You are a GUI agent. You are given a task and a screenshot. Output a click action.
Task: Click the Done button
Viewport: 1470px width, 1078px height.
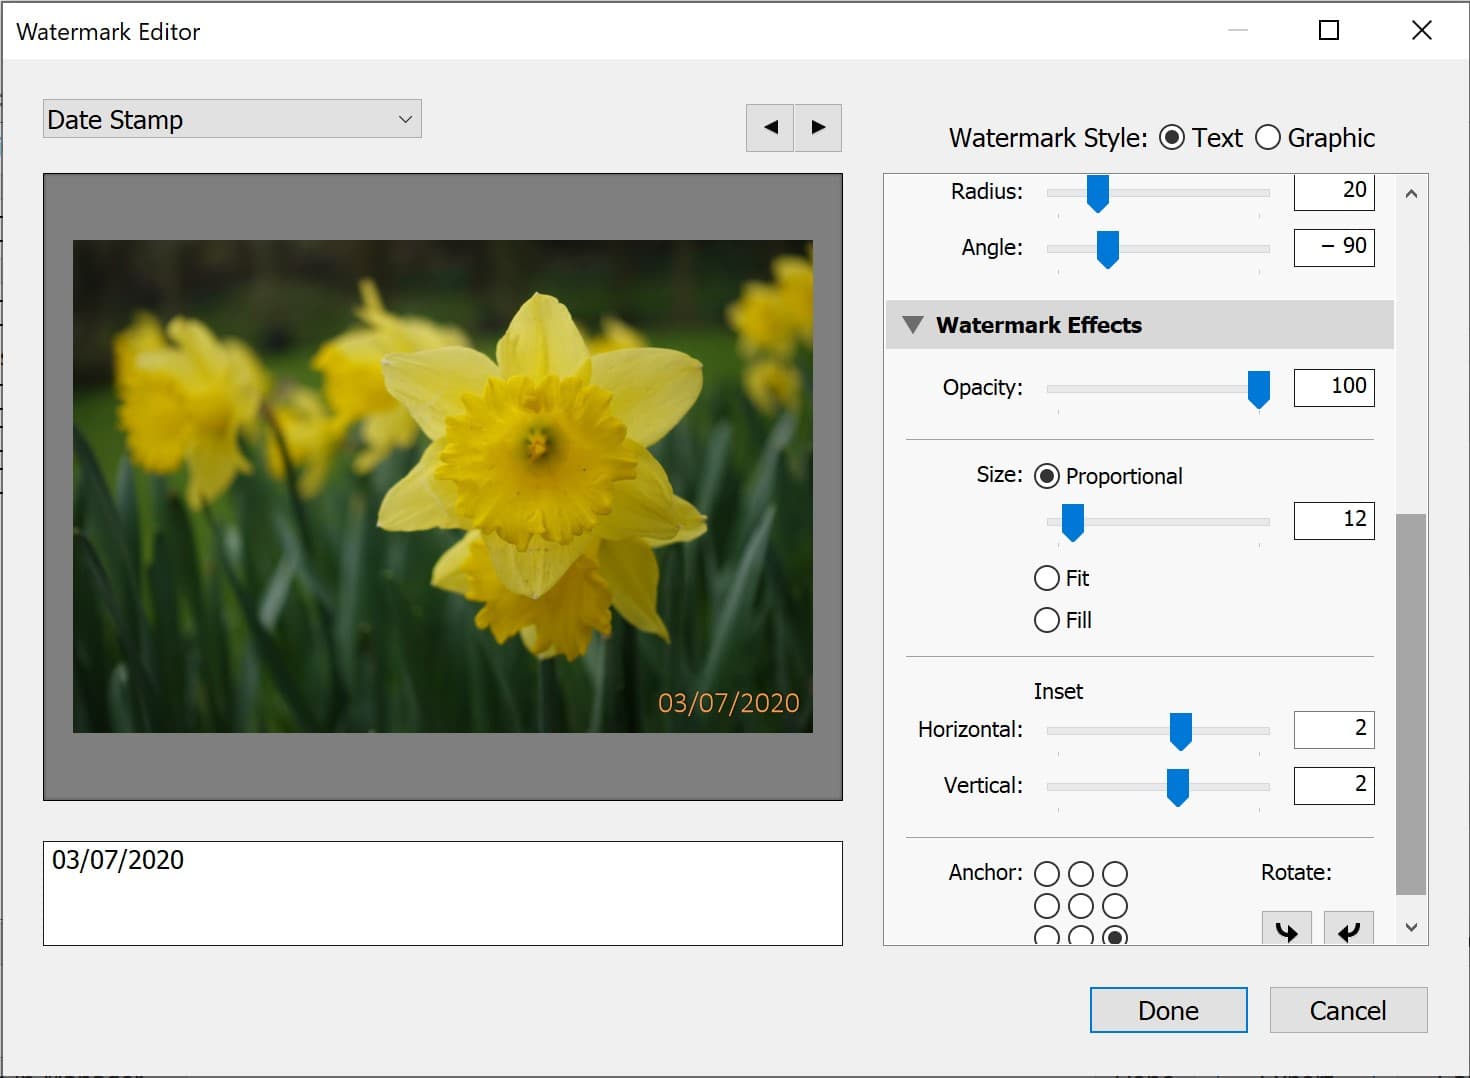[x=1167, y=1010]
